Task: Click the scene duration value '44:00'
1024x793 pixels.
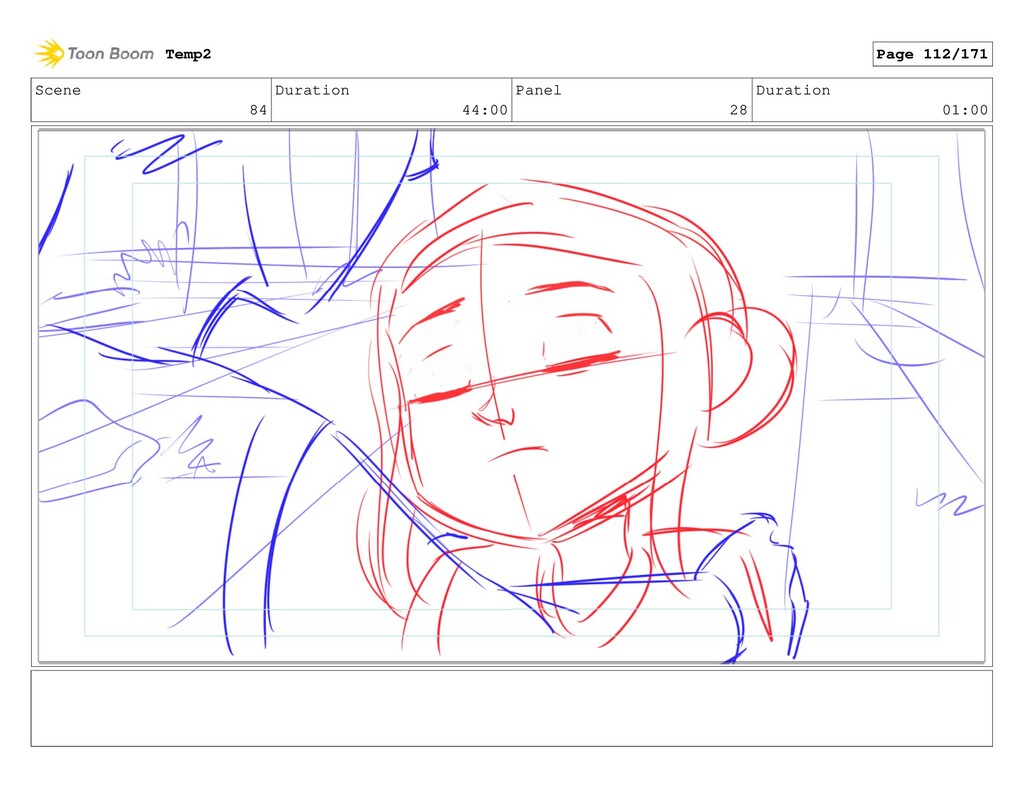Action: tap(485, 110)
